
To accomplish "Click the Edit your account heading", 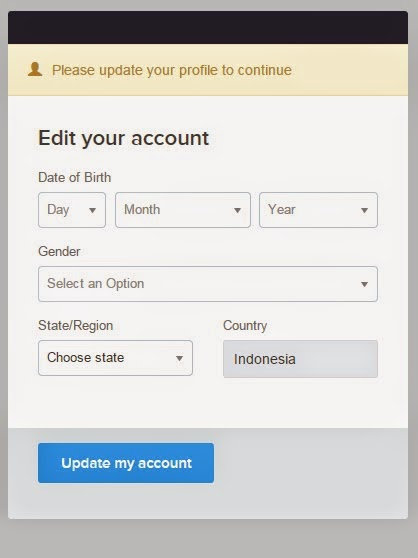I will (x=123, y=138).
